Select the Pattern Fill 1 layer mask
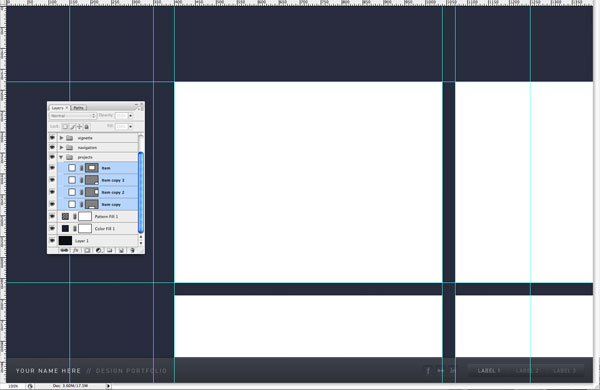This screenshot has width=600, height=390. coord(85,217)
